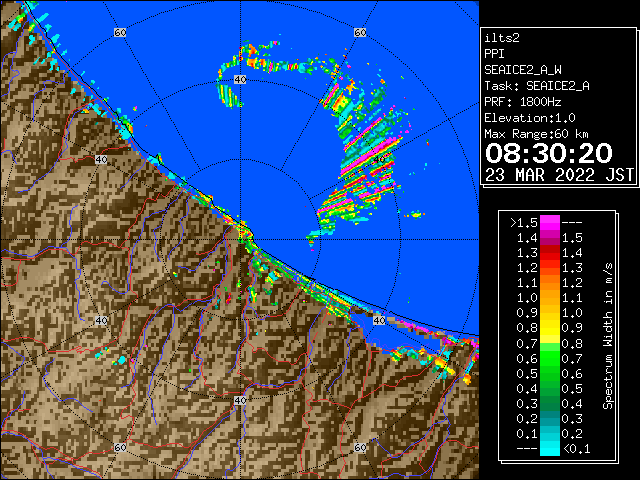Click the 'PRF: 1800Hz' value
The image size is (640, 480).
click(523, 102)
